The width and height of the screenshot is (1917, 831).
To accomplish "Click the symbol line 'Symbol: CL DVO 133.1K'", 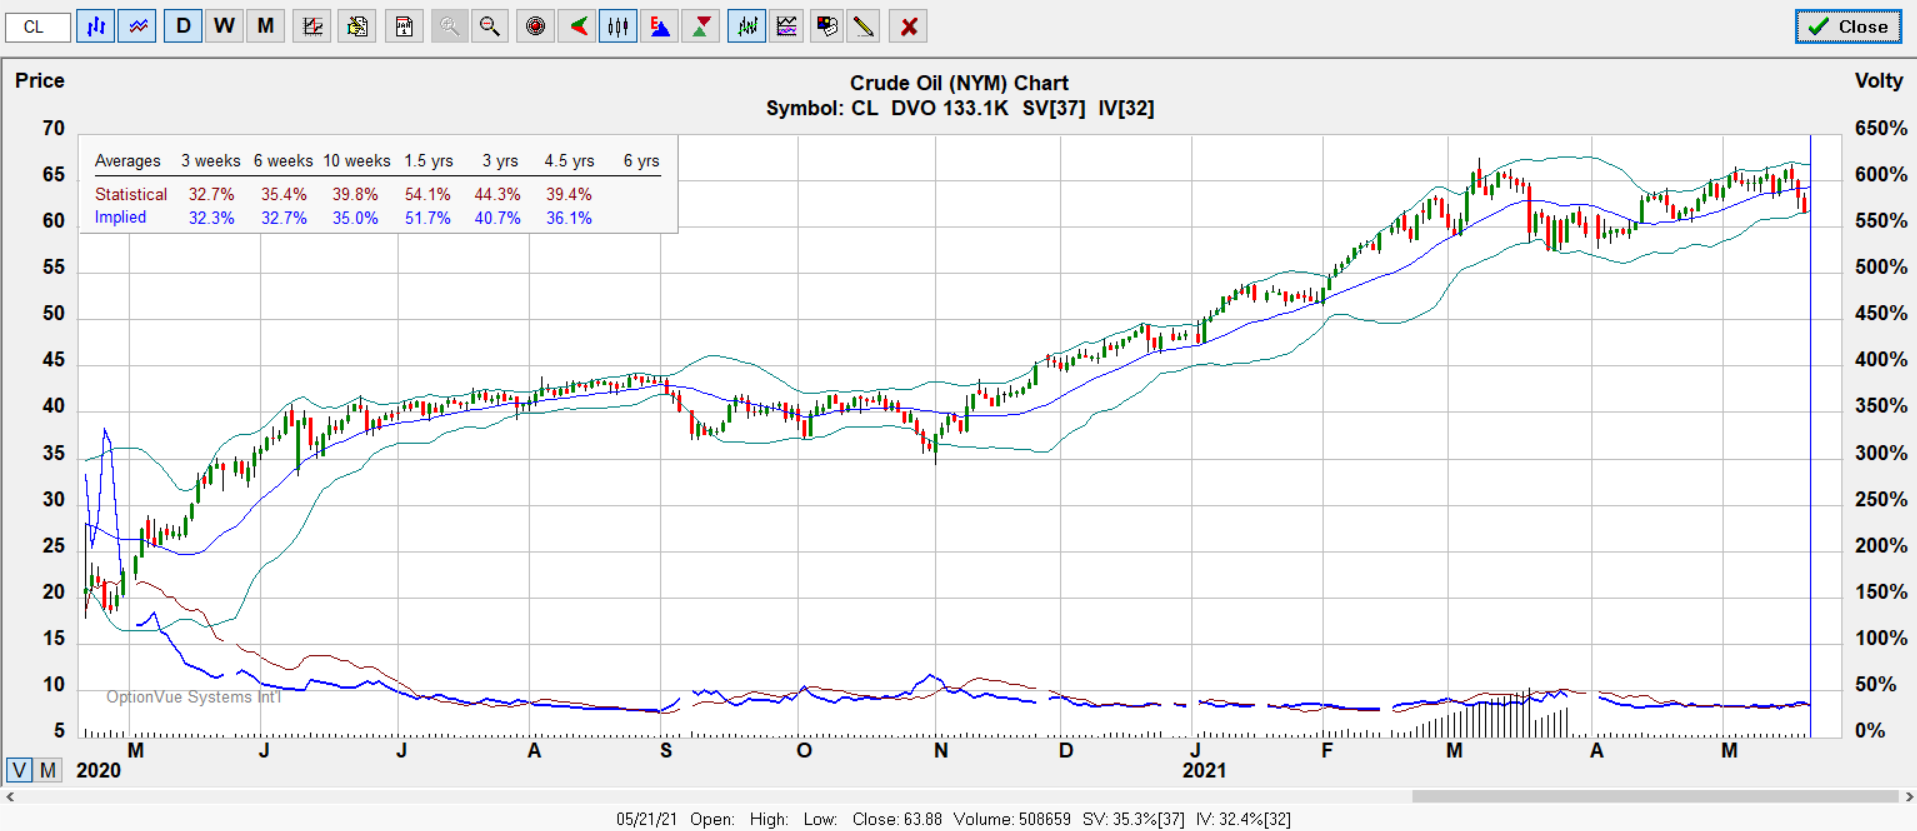I will tap(887, 108).
